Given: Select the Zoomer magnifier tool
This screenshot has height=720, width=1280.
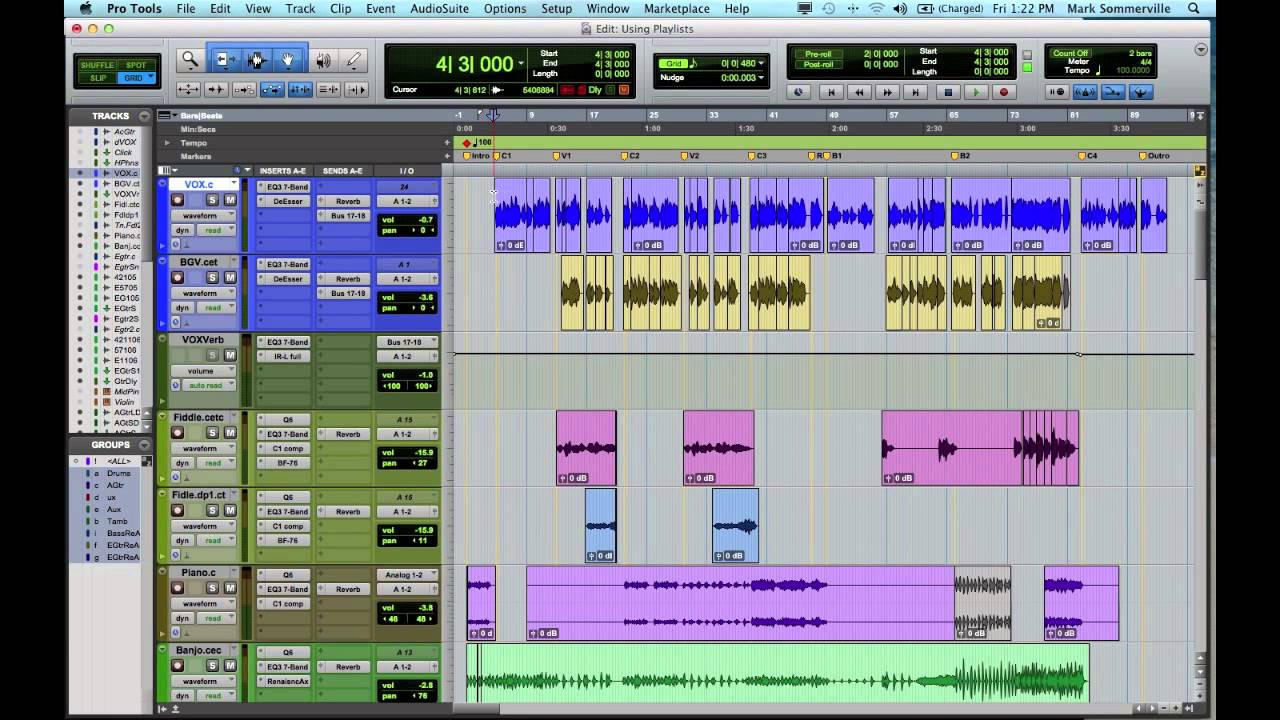Looking at the screenshot, I should 190,60.
